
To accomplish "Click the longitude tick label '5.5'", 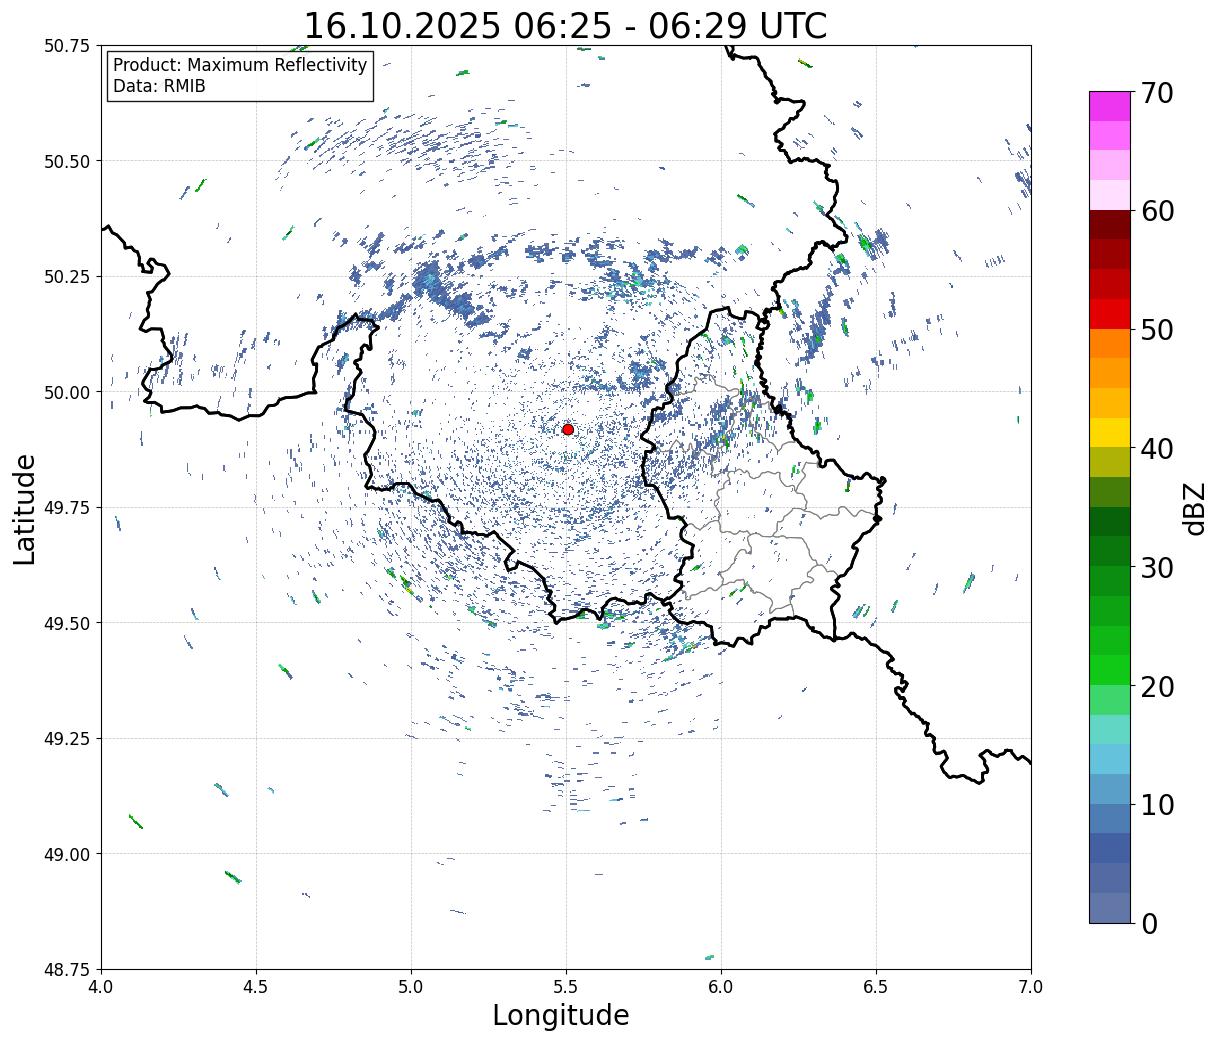I will pos(566,987).
